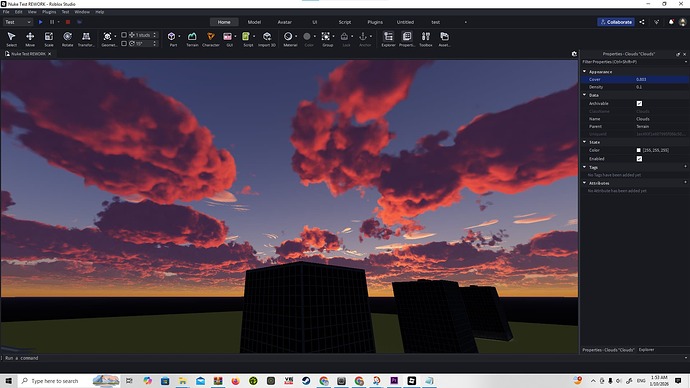Collapse the Tags section
This screenshot has height=388, width=690.
(x=585, y=167)
